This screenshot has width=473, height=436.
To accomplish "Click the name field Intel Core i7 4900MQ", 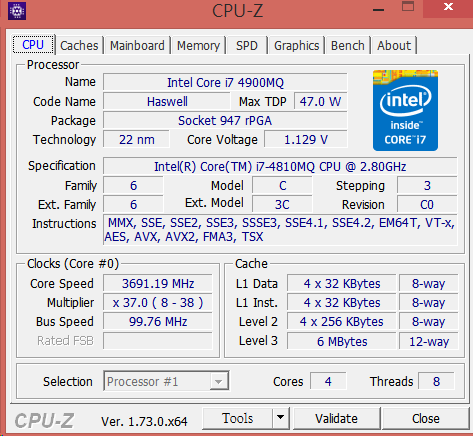I will (x=225, y=82).
